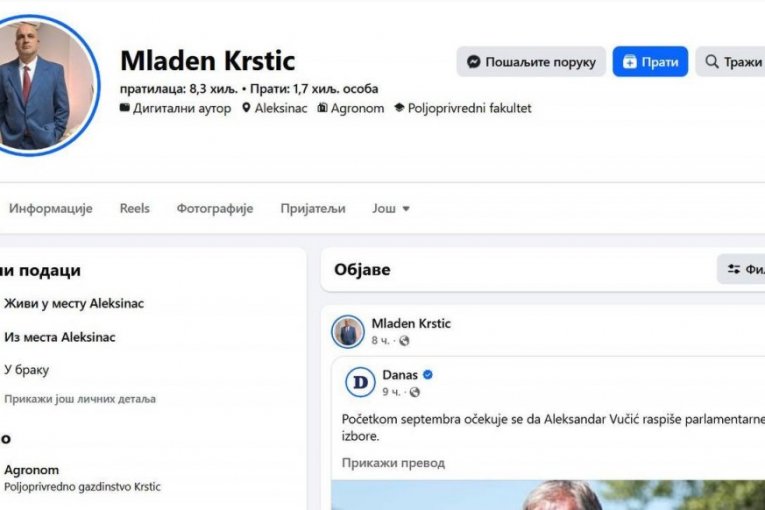Switch to the Пријатељи tab
Screen dimensions: 765x510
313,208
